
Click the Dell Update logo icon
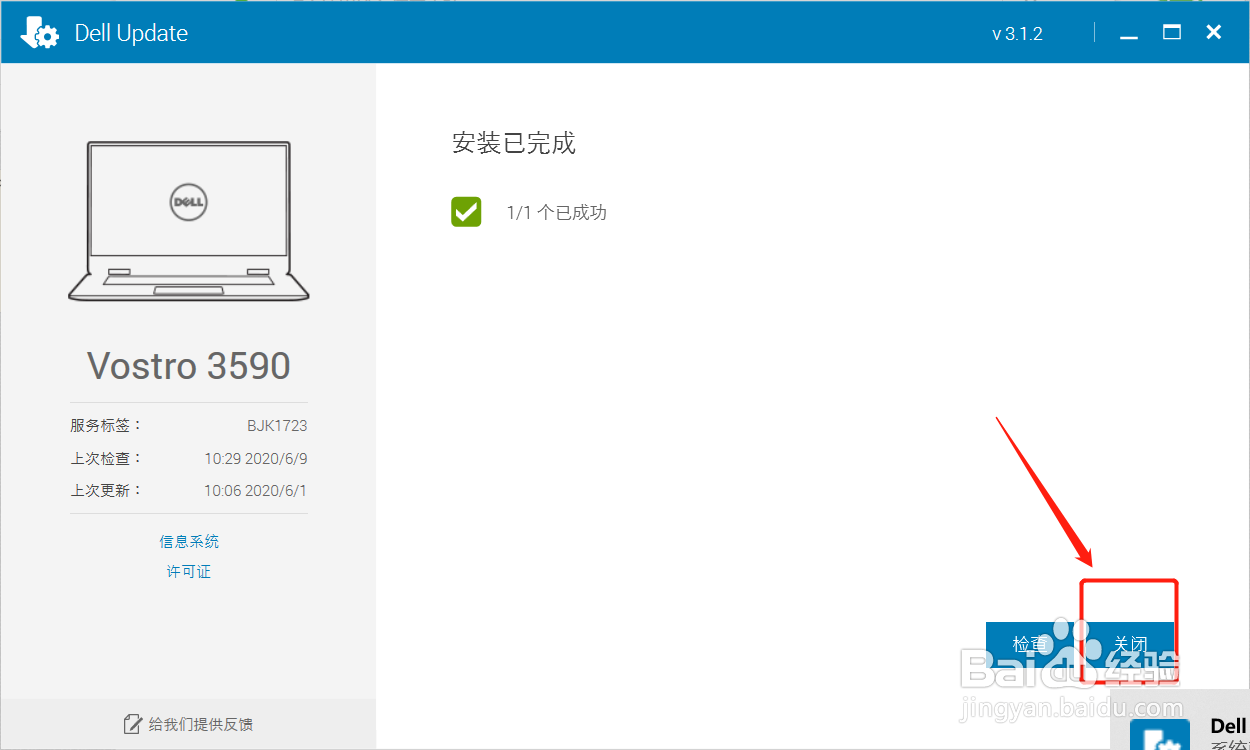click(40, 33)
